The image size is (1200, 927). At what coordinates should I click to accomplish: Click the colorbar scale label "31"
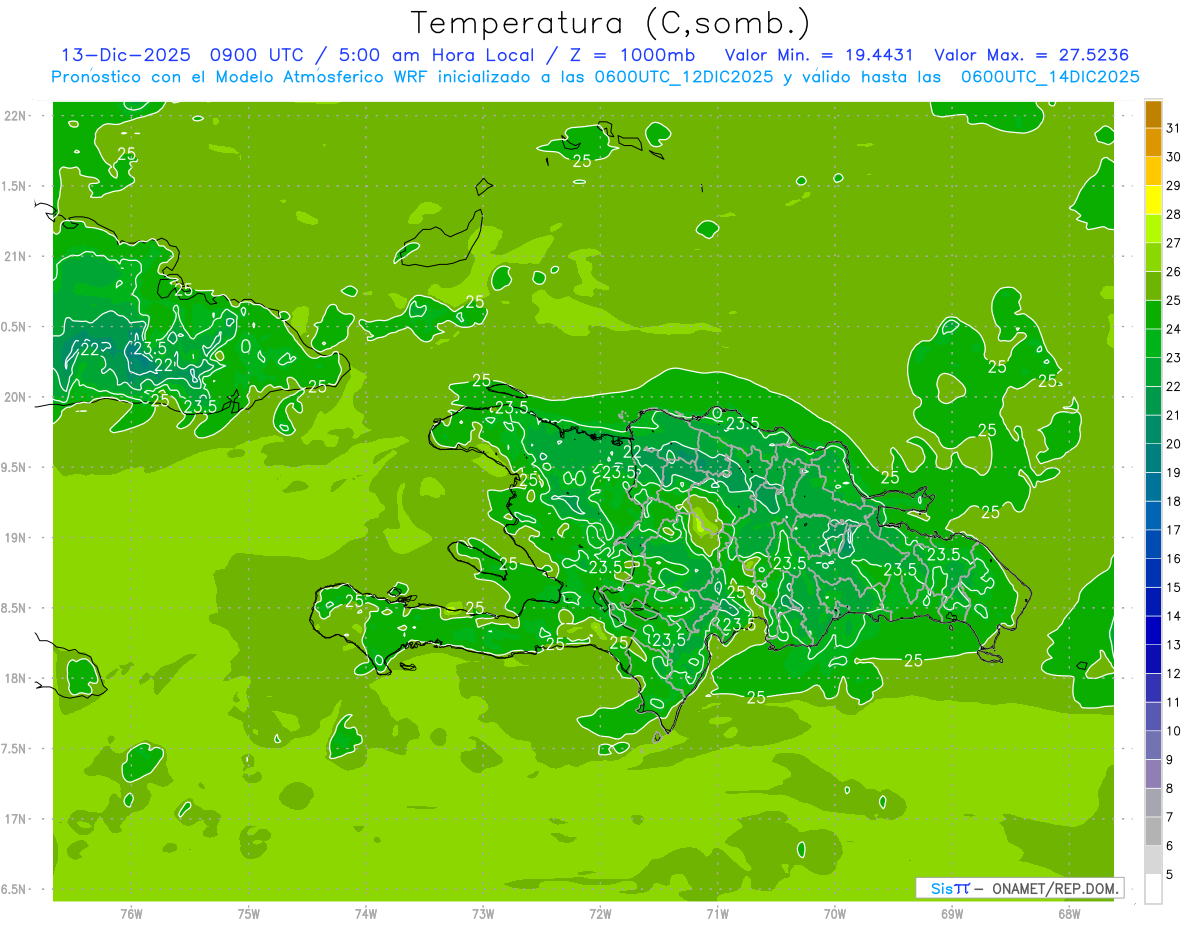pos(1174,128)
